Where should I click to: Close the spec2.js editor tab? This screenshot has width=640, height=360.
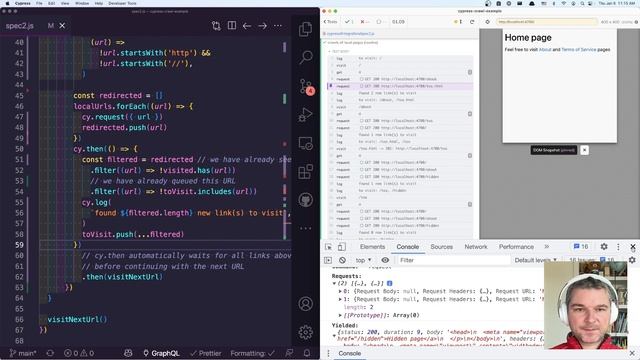(x=62, y=26)
